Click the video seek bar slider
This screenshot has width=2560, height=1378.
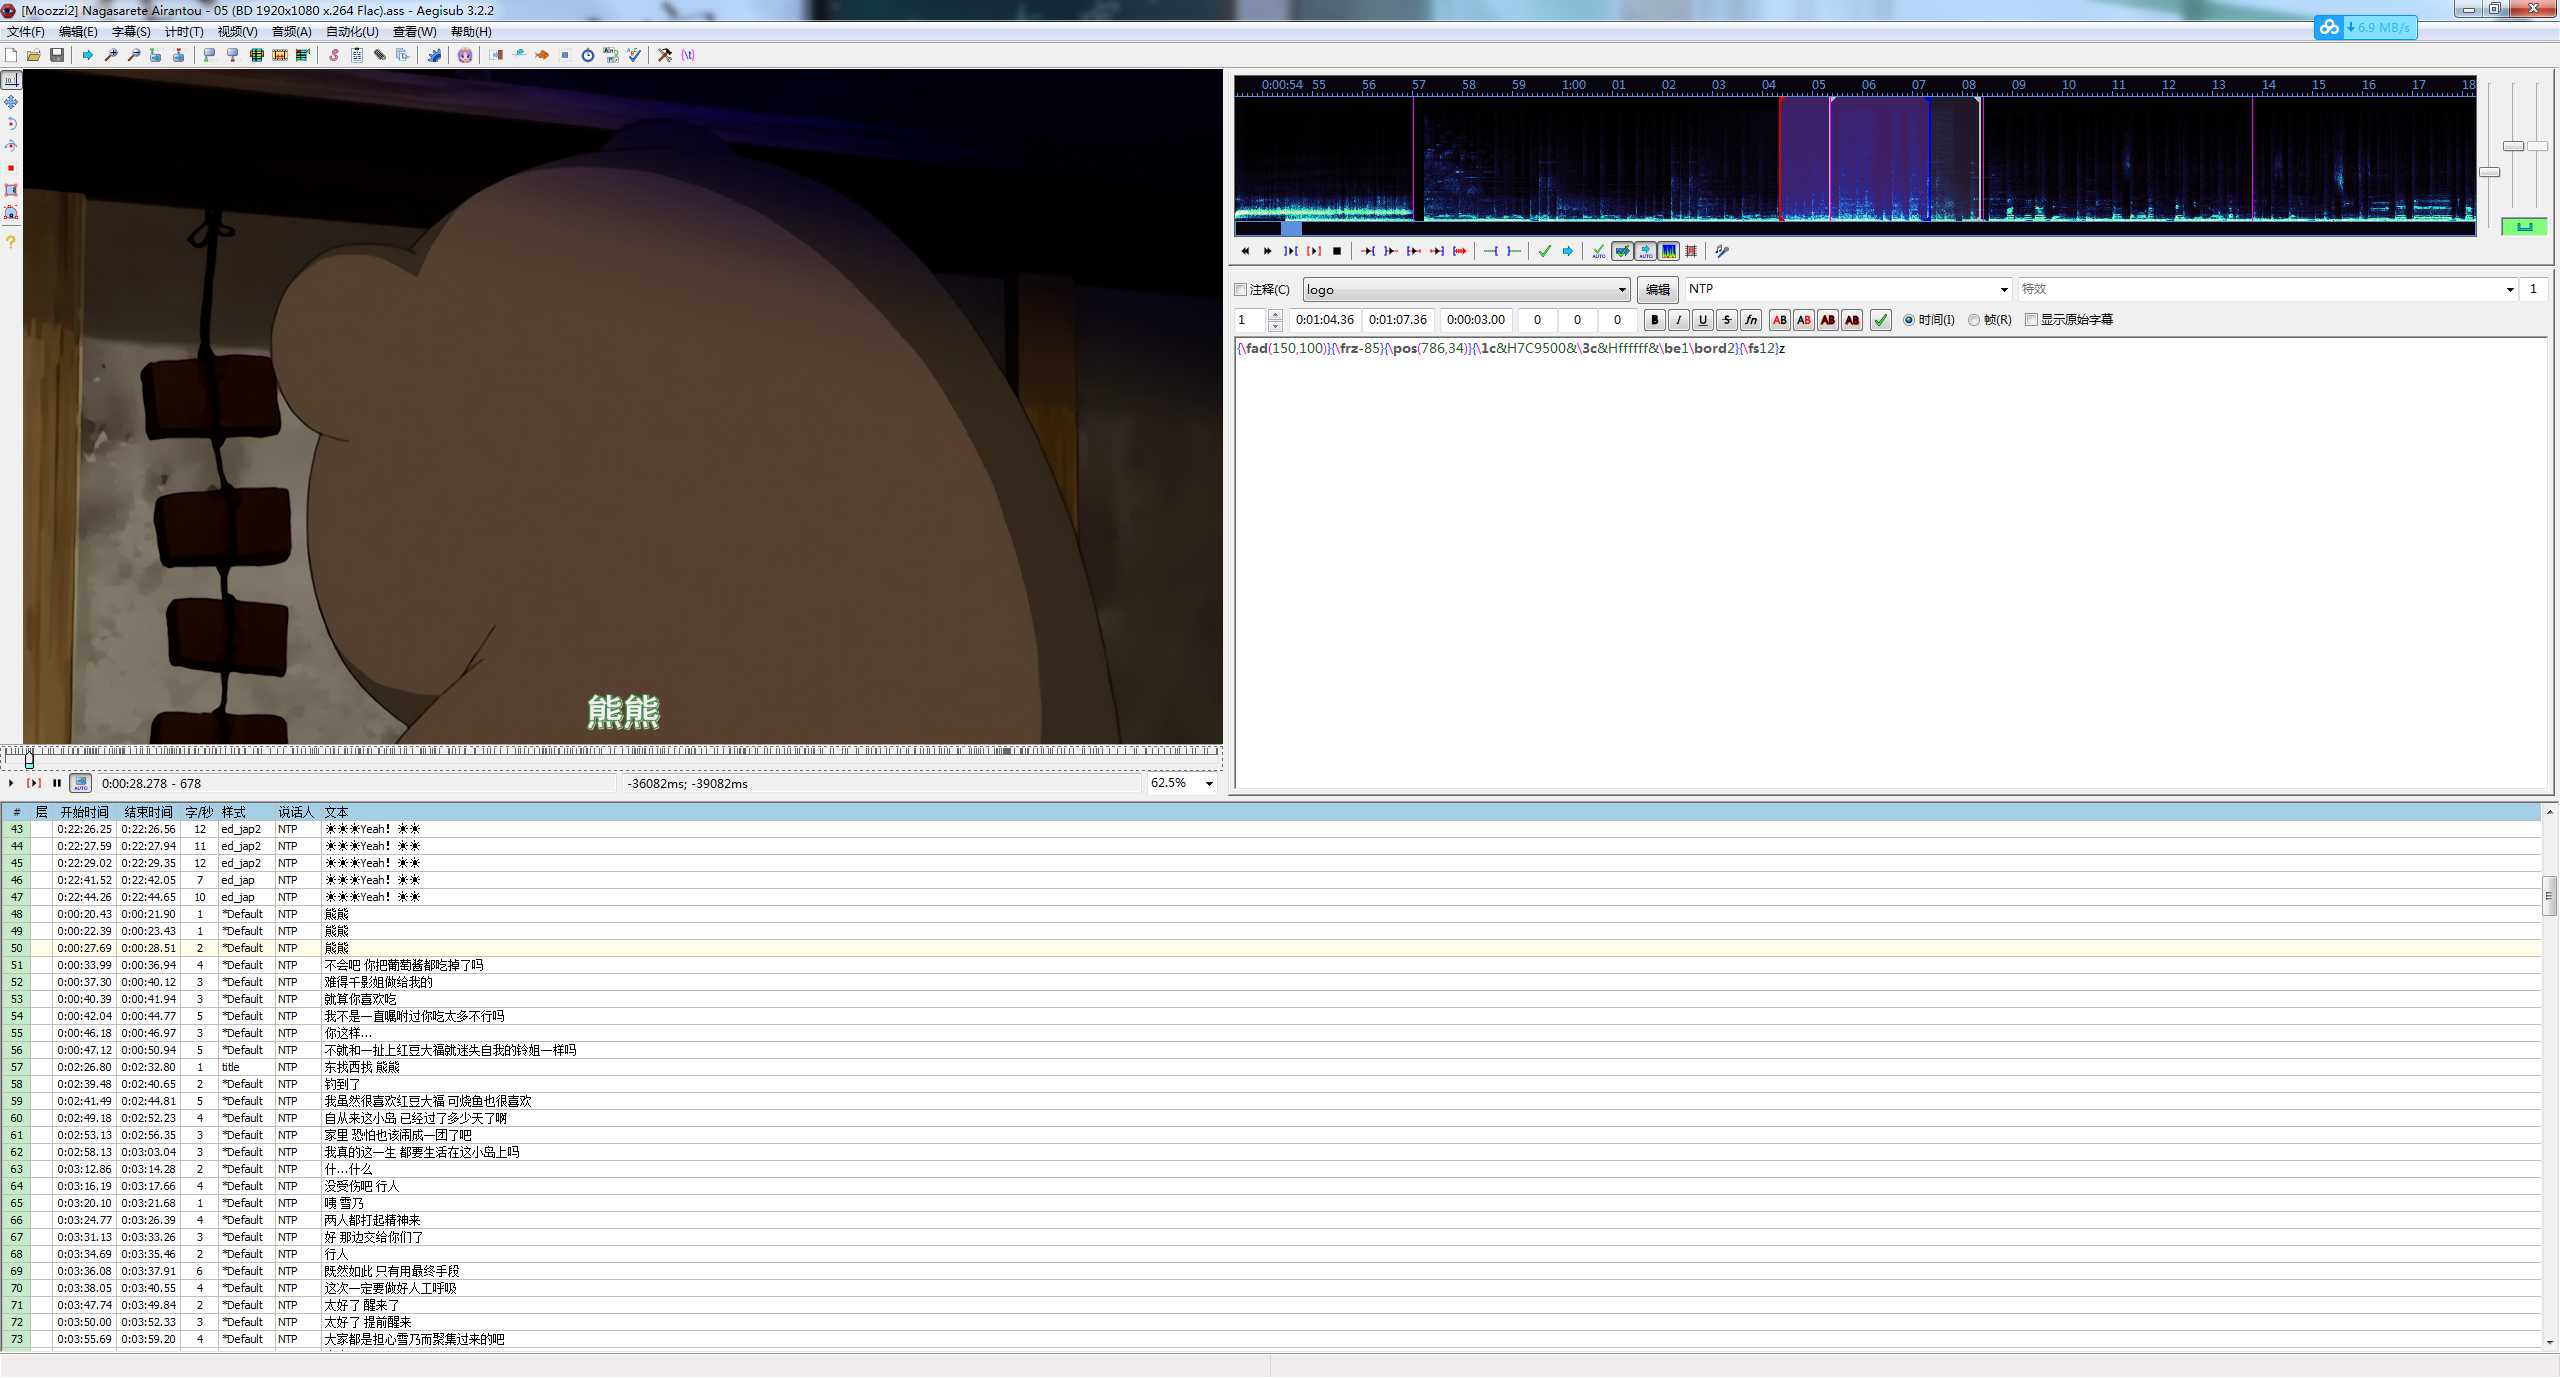click(612, 758)
